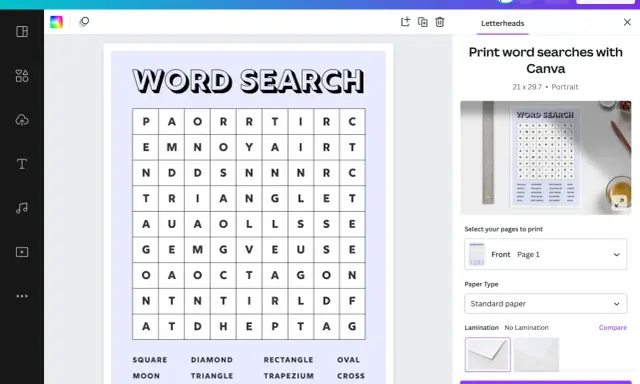This screenshot has height=384, width=640.
Task: Select the WORD SEARCH title text
Action: [x=249, y=81]
